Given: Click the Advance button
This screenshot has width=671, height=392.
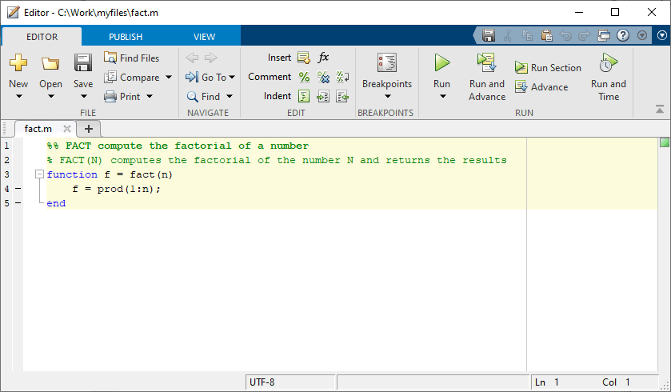Looking at the screenshot, I should [541, 87].
